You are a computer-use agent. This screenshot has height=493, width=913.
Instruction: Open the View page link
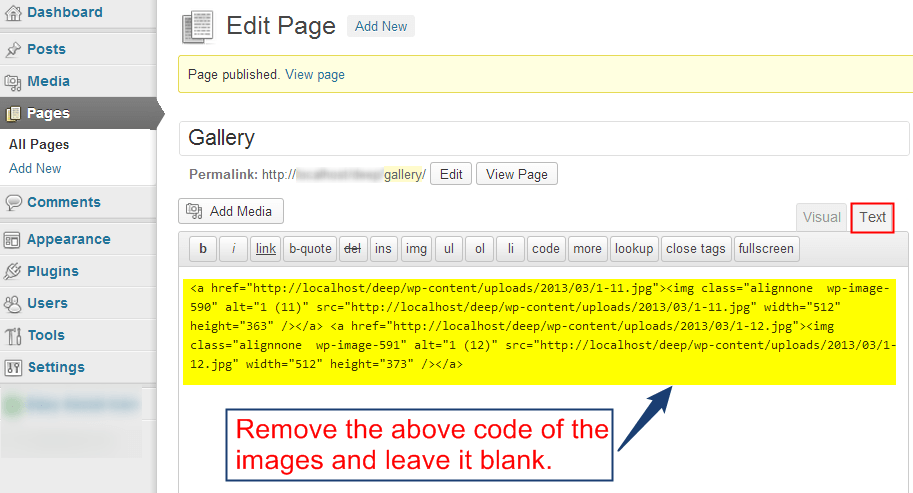tap(315, 75)
